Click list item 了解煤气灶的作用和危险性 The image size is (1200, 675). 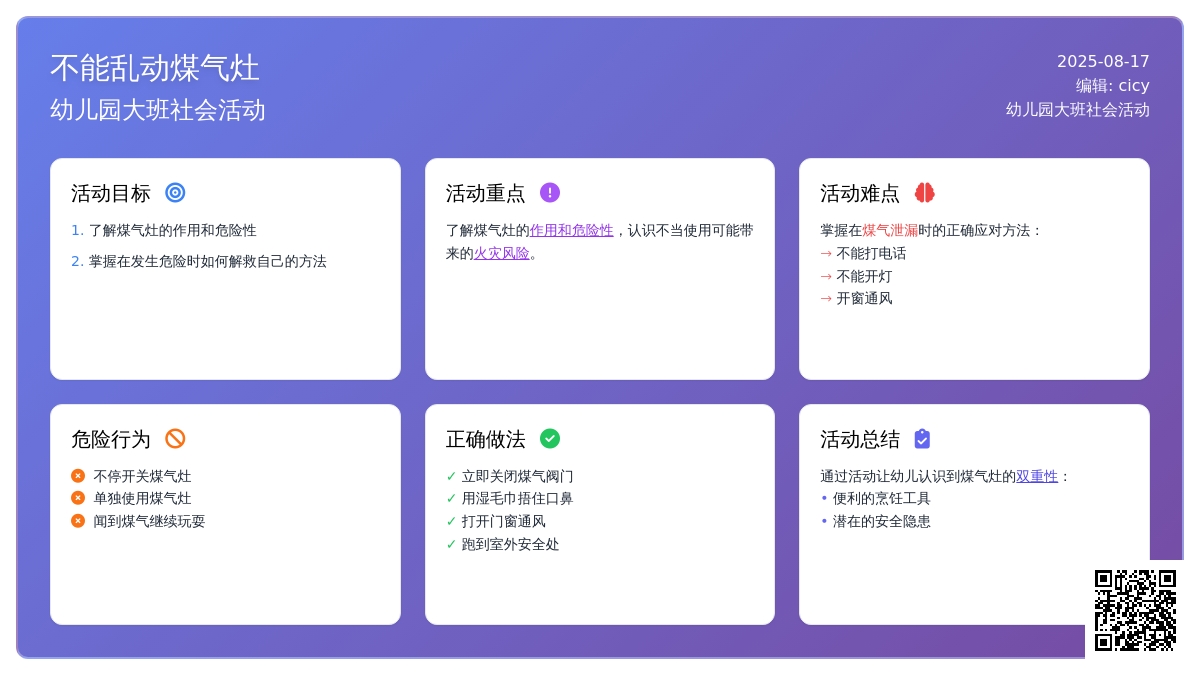coord(173,231)
